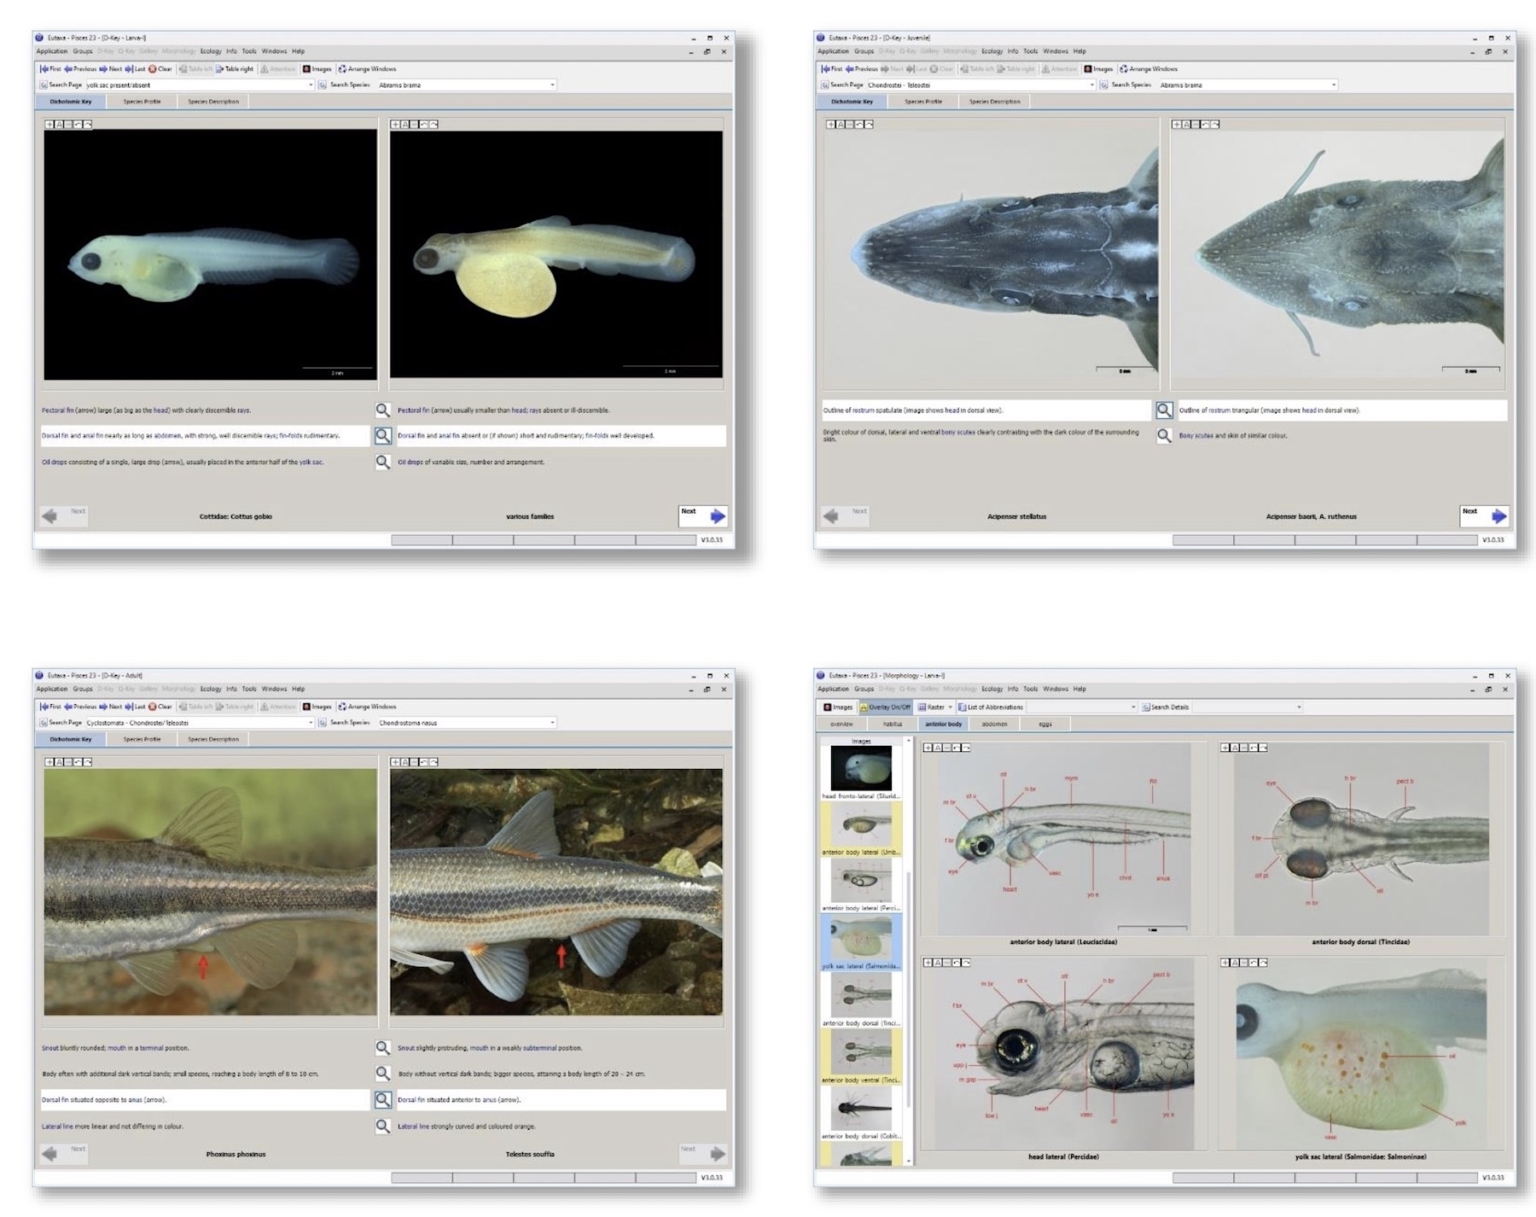Open Search Species dropdown in Adult window
1536x1217 pixels.
(x=553, y=722)
